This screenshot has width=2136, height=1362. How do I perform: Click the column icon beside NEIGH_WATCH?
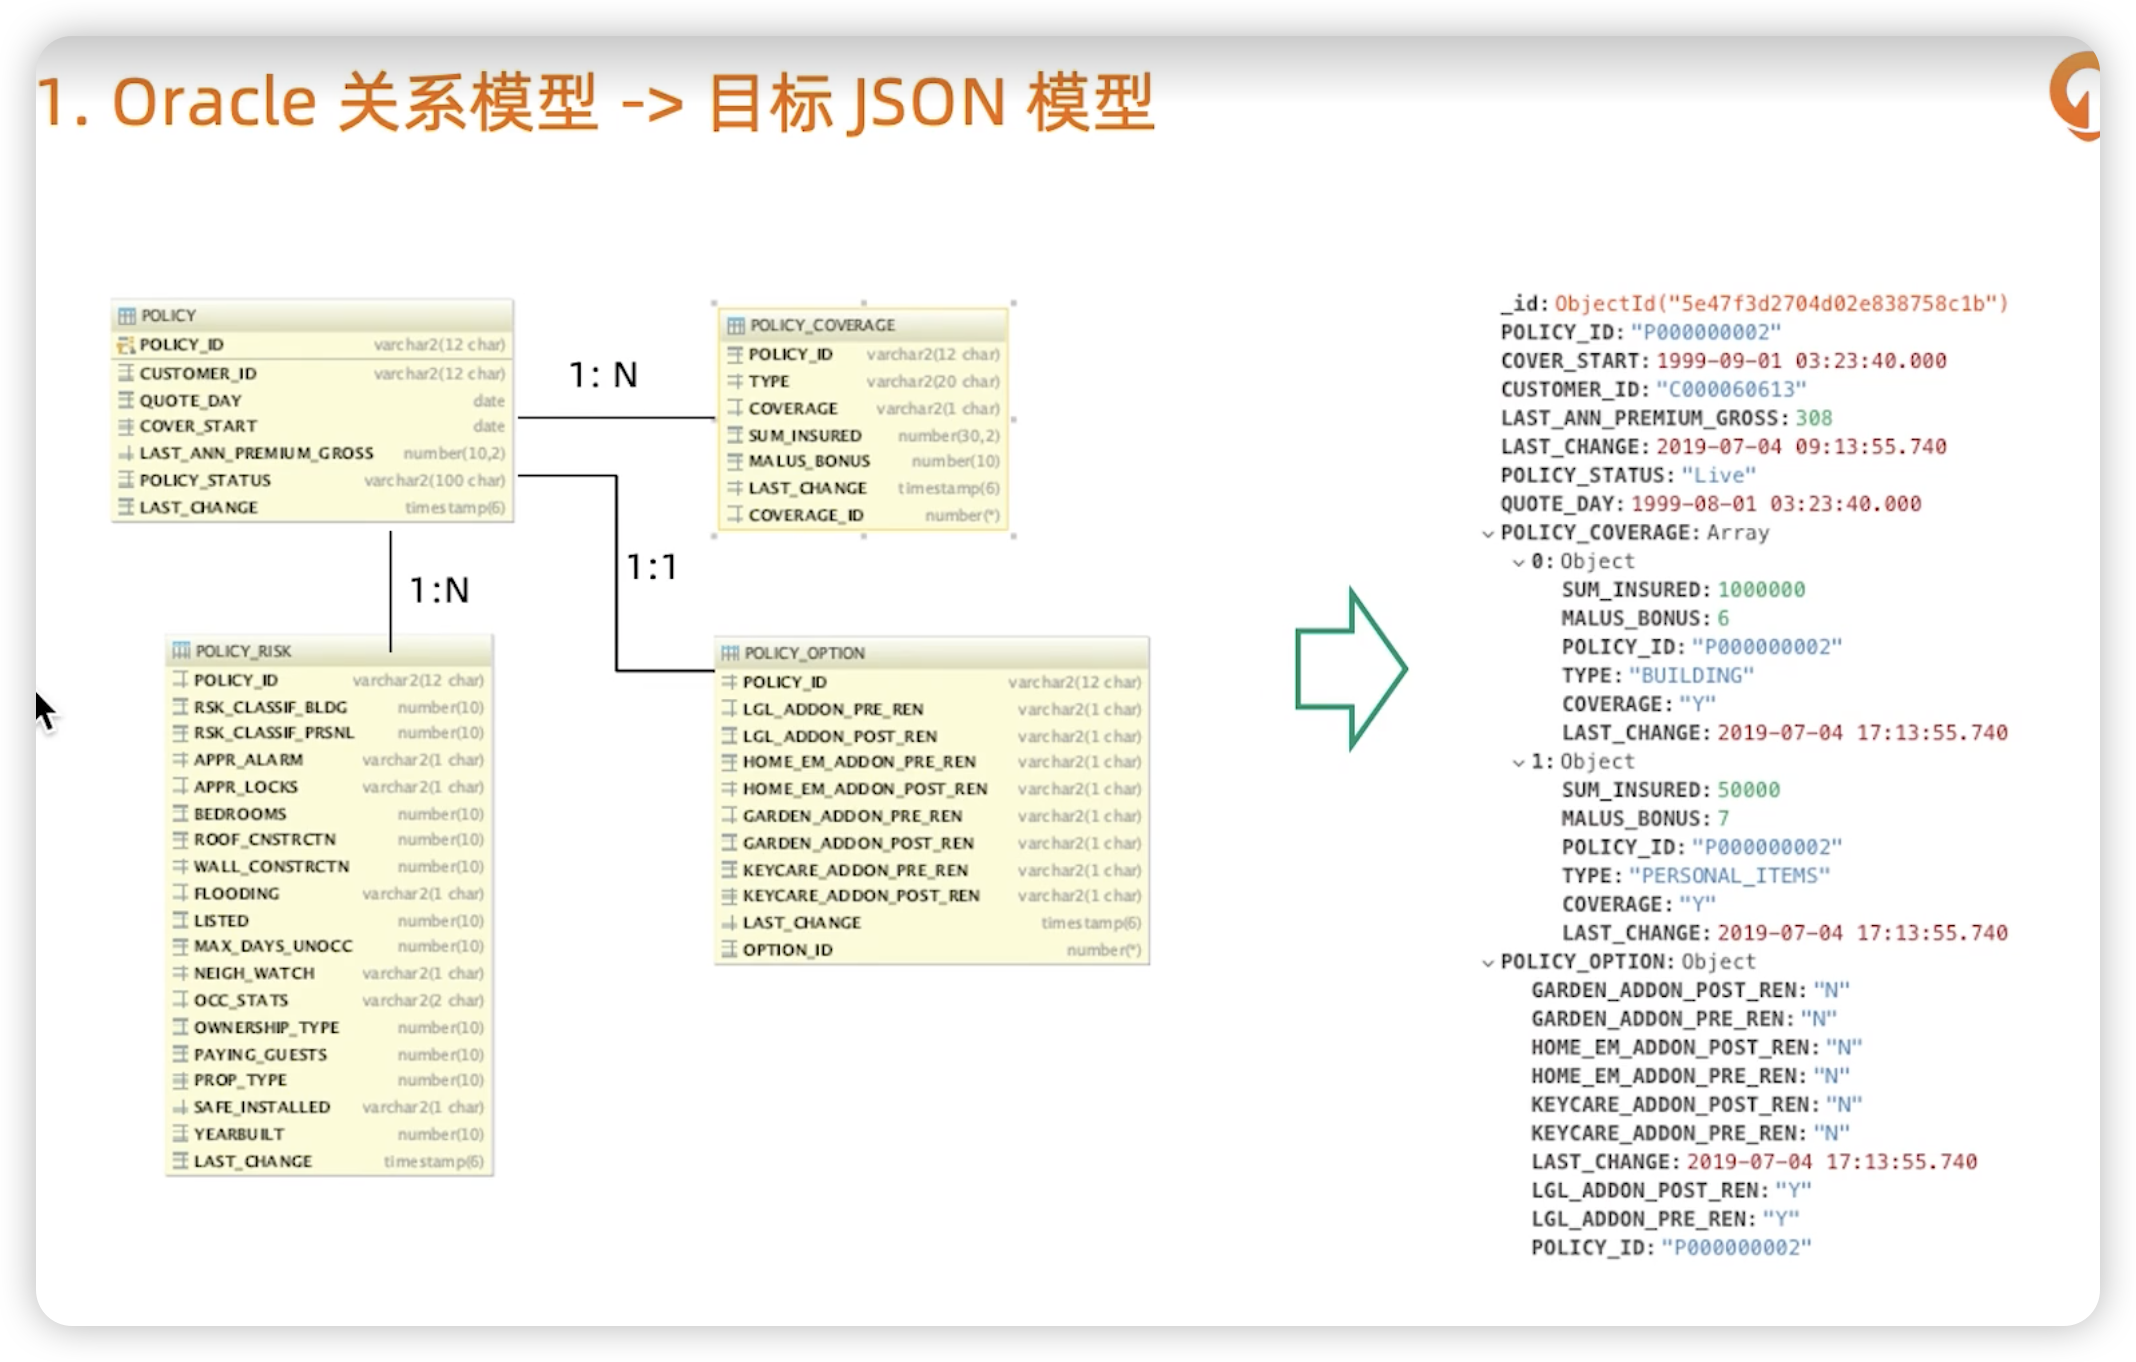[180, 973]
